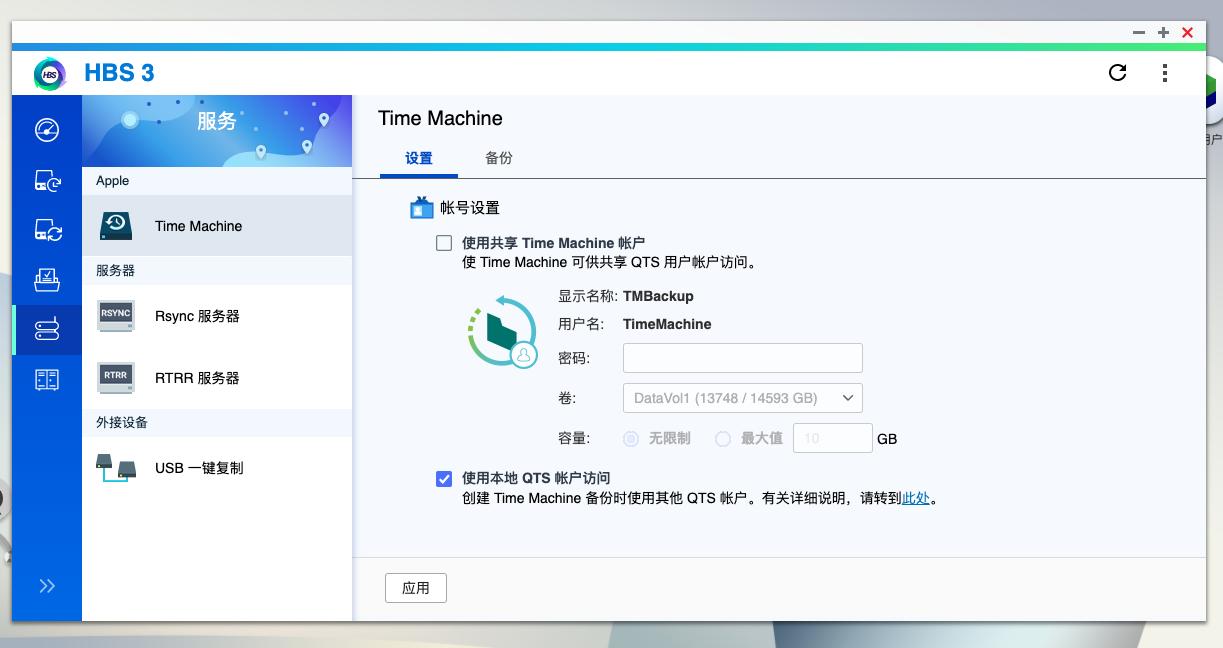1223x648 pixels.
Task: Disable 使用本地 QTS 帐户访问 checkbox
Action: (443, 479)
